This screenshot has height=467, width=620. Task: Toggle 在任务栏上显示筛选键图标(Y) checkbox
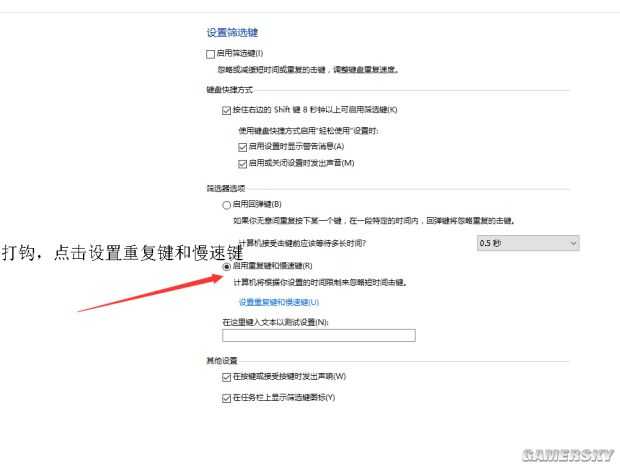click(x=227, y=397)
